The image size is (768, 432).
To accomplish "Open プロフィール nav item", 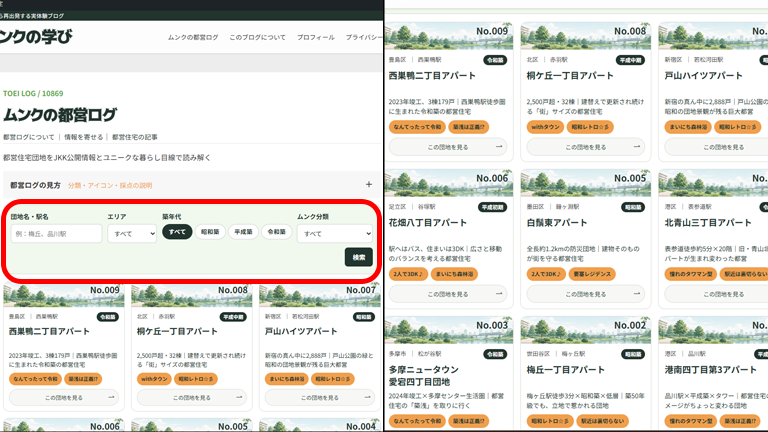I will 315,37.
